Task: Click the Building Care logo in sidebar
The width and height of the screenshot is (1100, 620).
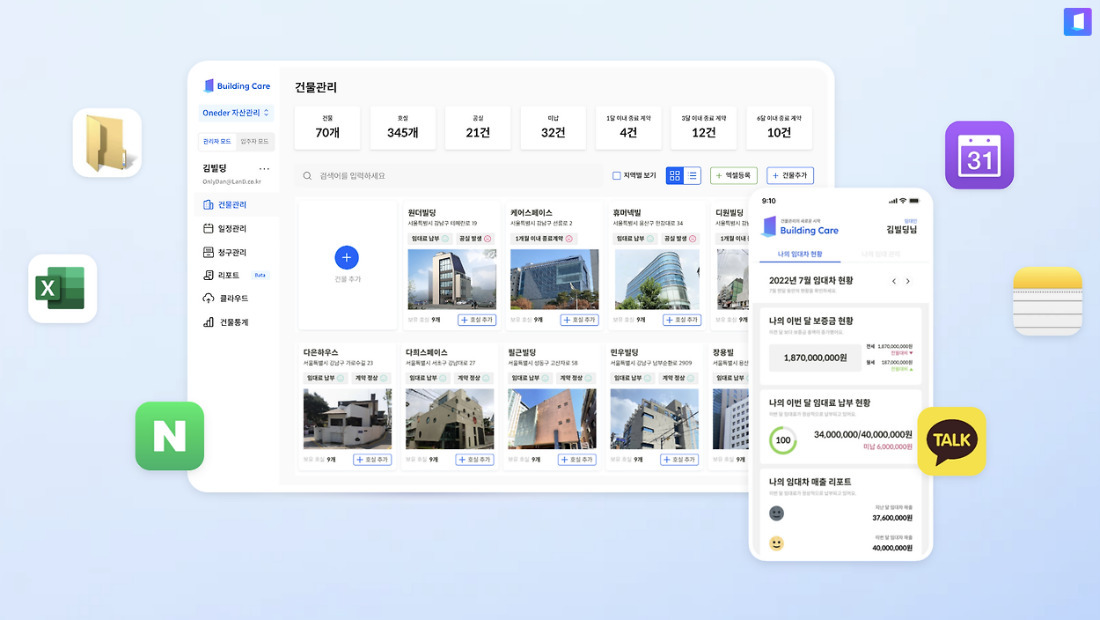Action: 236,86
